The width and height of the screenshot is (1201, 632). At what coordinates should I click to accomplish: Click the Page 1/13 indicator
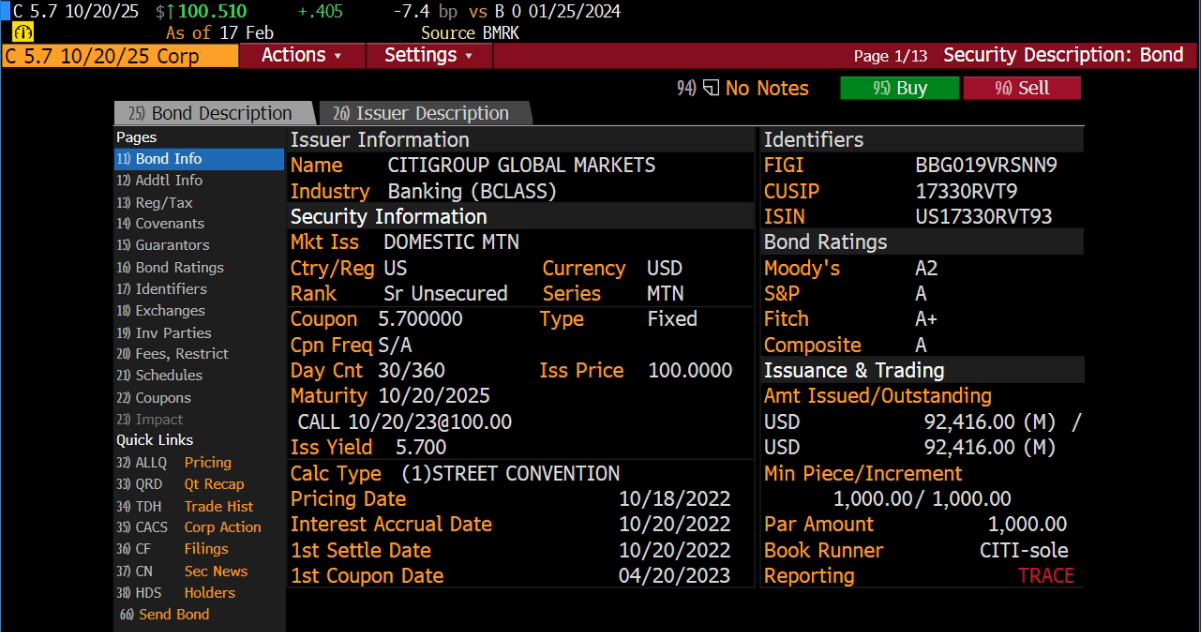891,57
